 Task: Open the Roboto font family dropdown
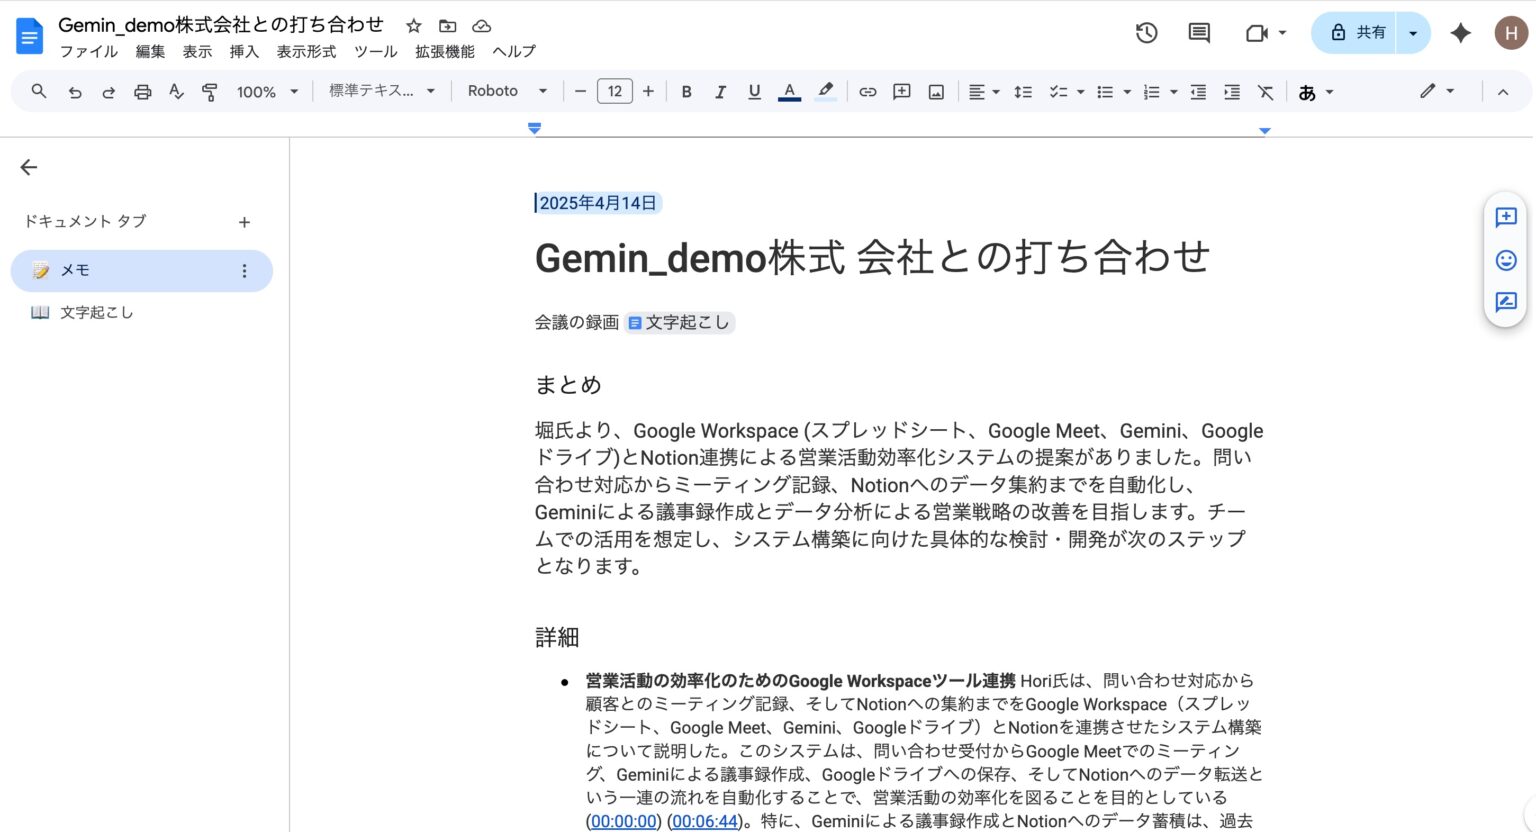[x=505, y=91]
